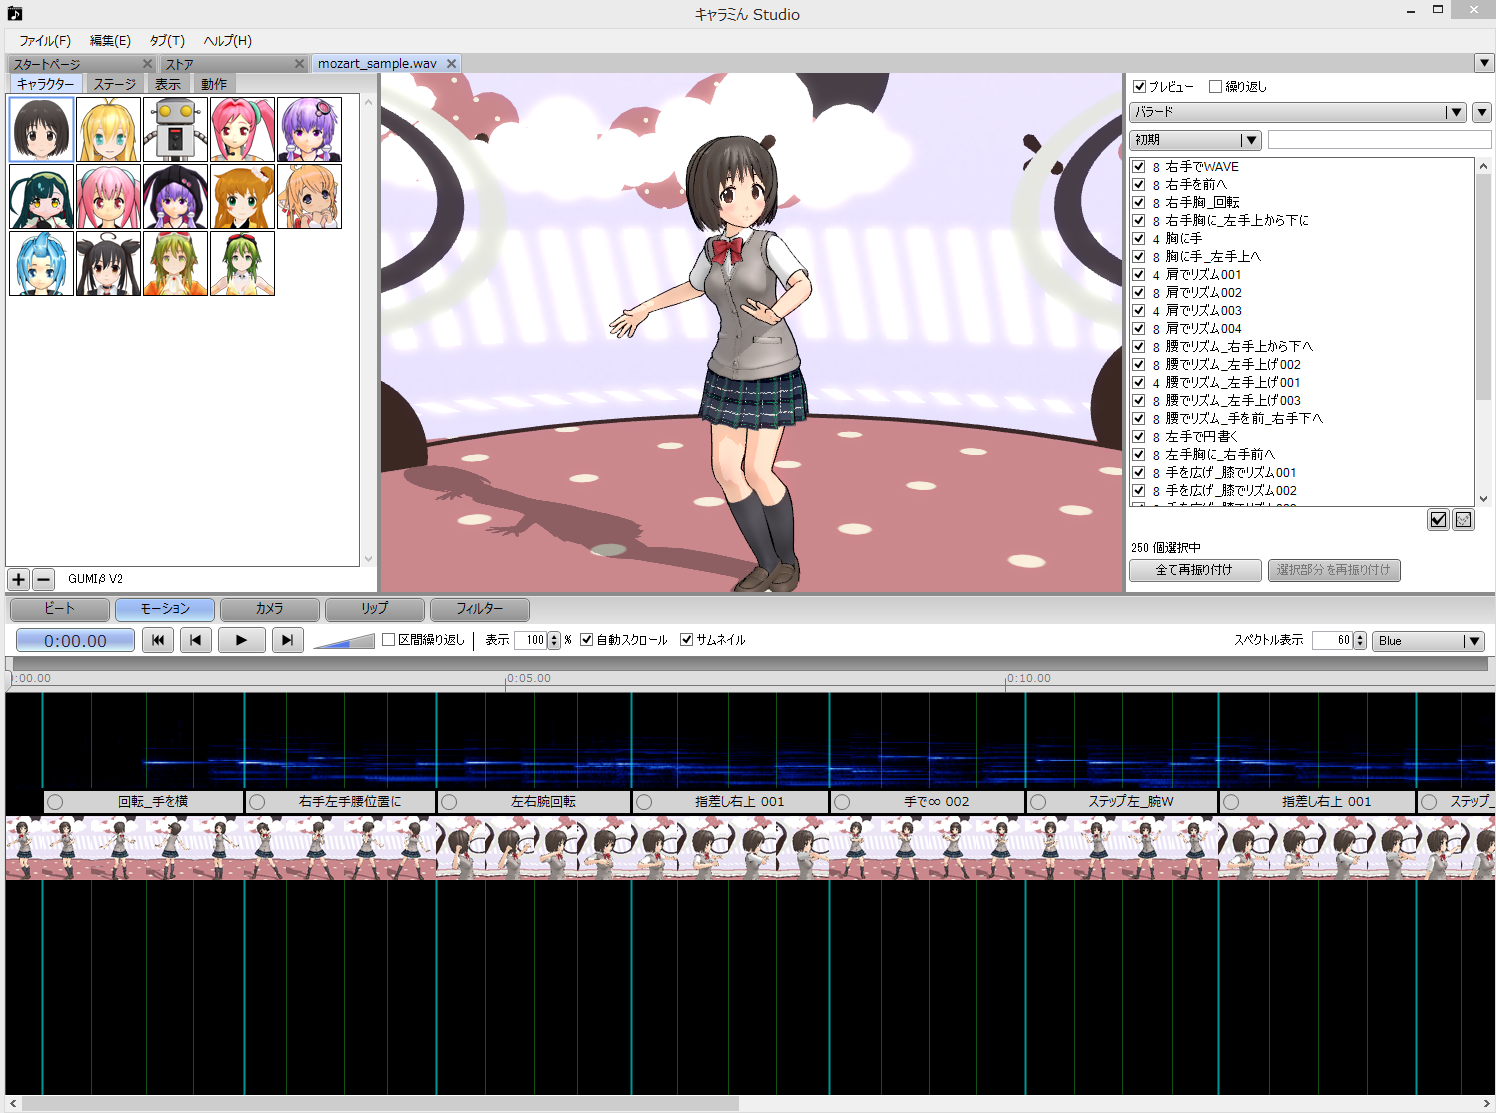The image size is (1496, 1113).
Task: Switch to カメラ mode
Action: point(268,609)
